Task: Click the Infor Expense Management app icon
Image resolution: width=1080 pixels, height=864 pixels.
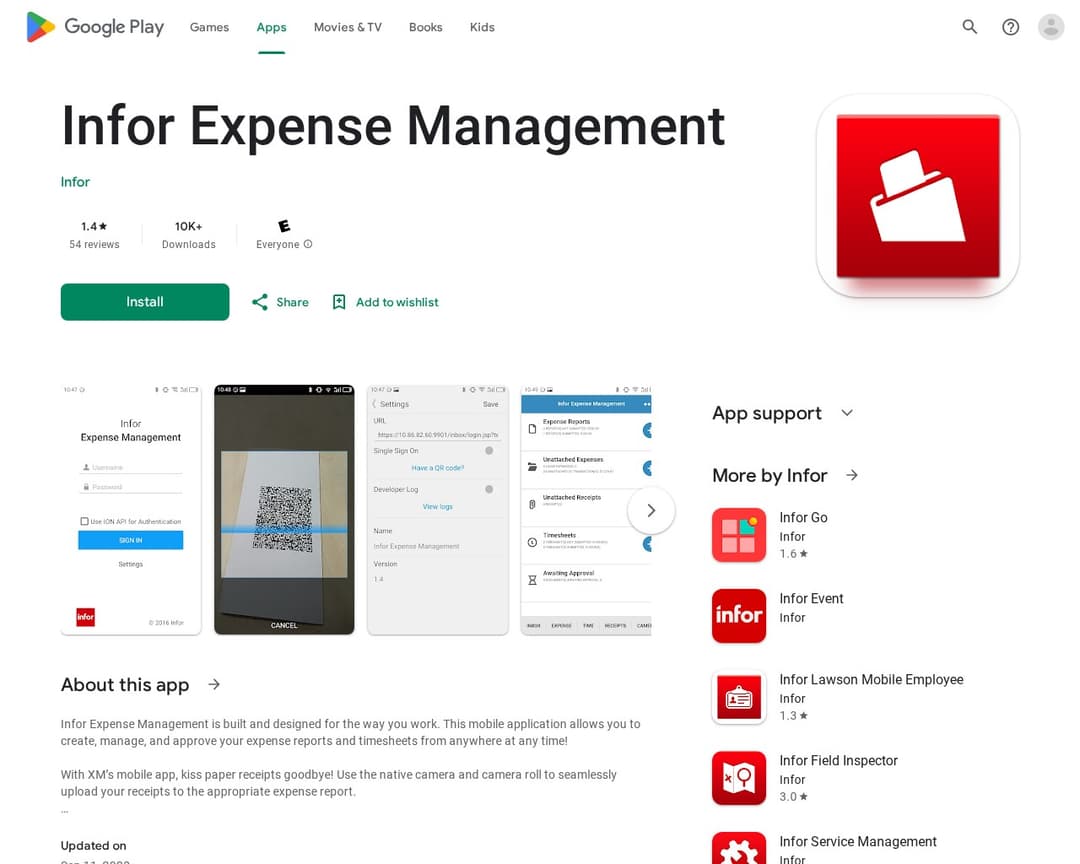Action: pyautogui.click(x=917, y=196)
